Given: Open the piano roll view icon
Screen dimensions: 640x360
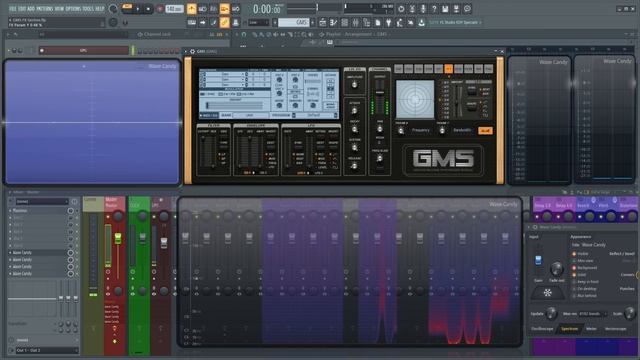Looking at the screenshot, I should point(333,22).
